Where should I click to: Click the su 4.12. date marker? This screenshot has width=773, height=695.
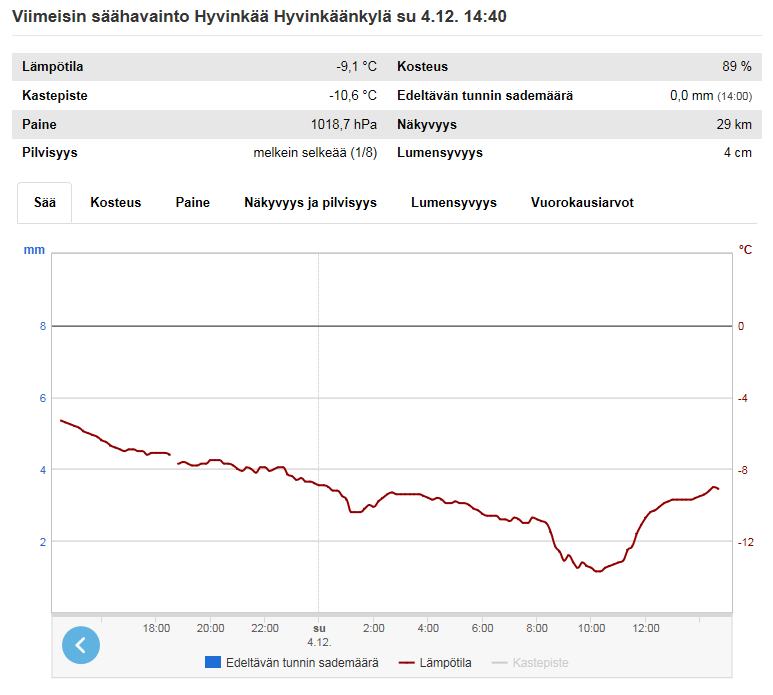click(x=319, y=635)
